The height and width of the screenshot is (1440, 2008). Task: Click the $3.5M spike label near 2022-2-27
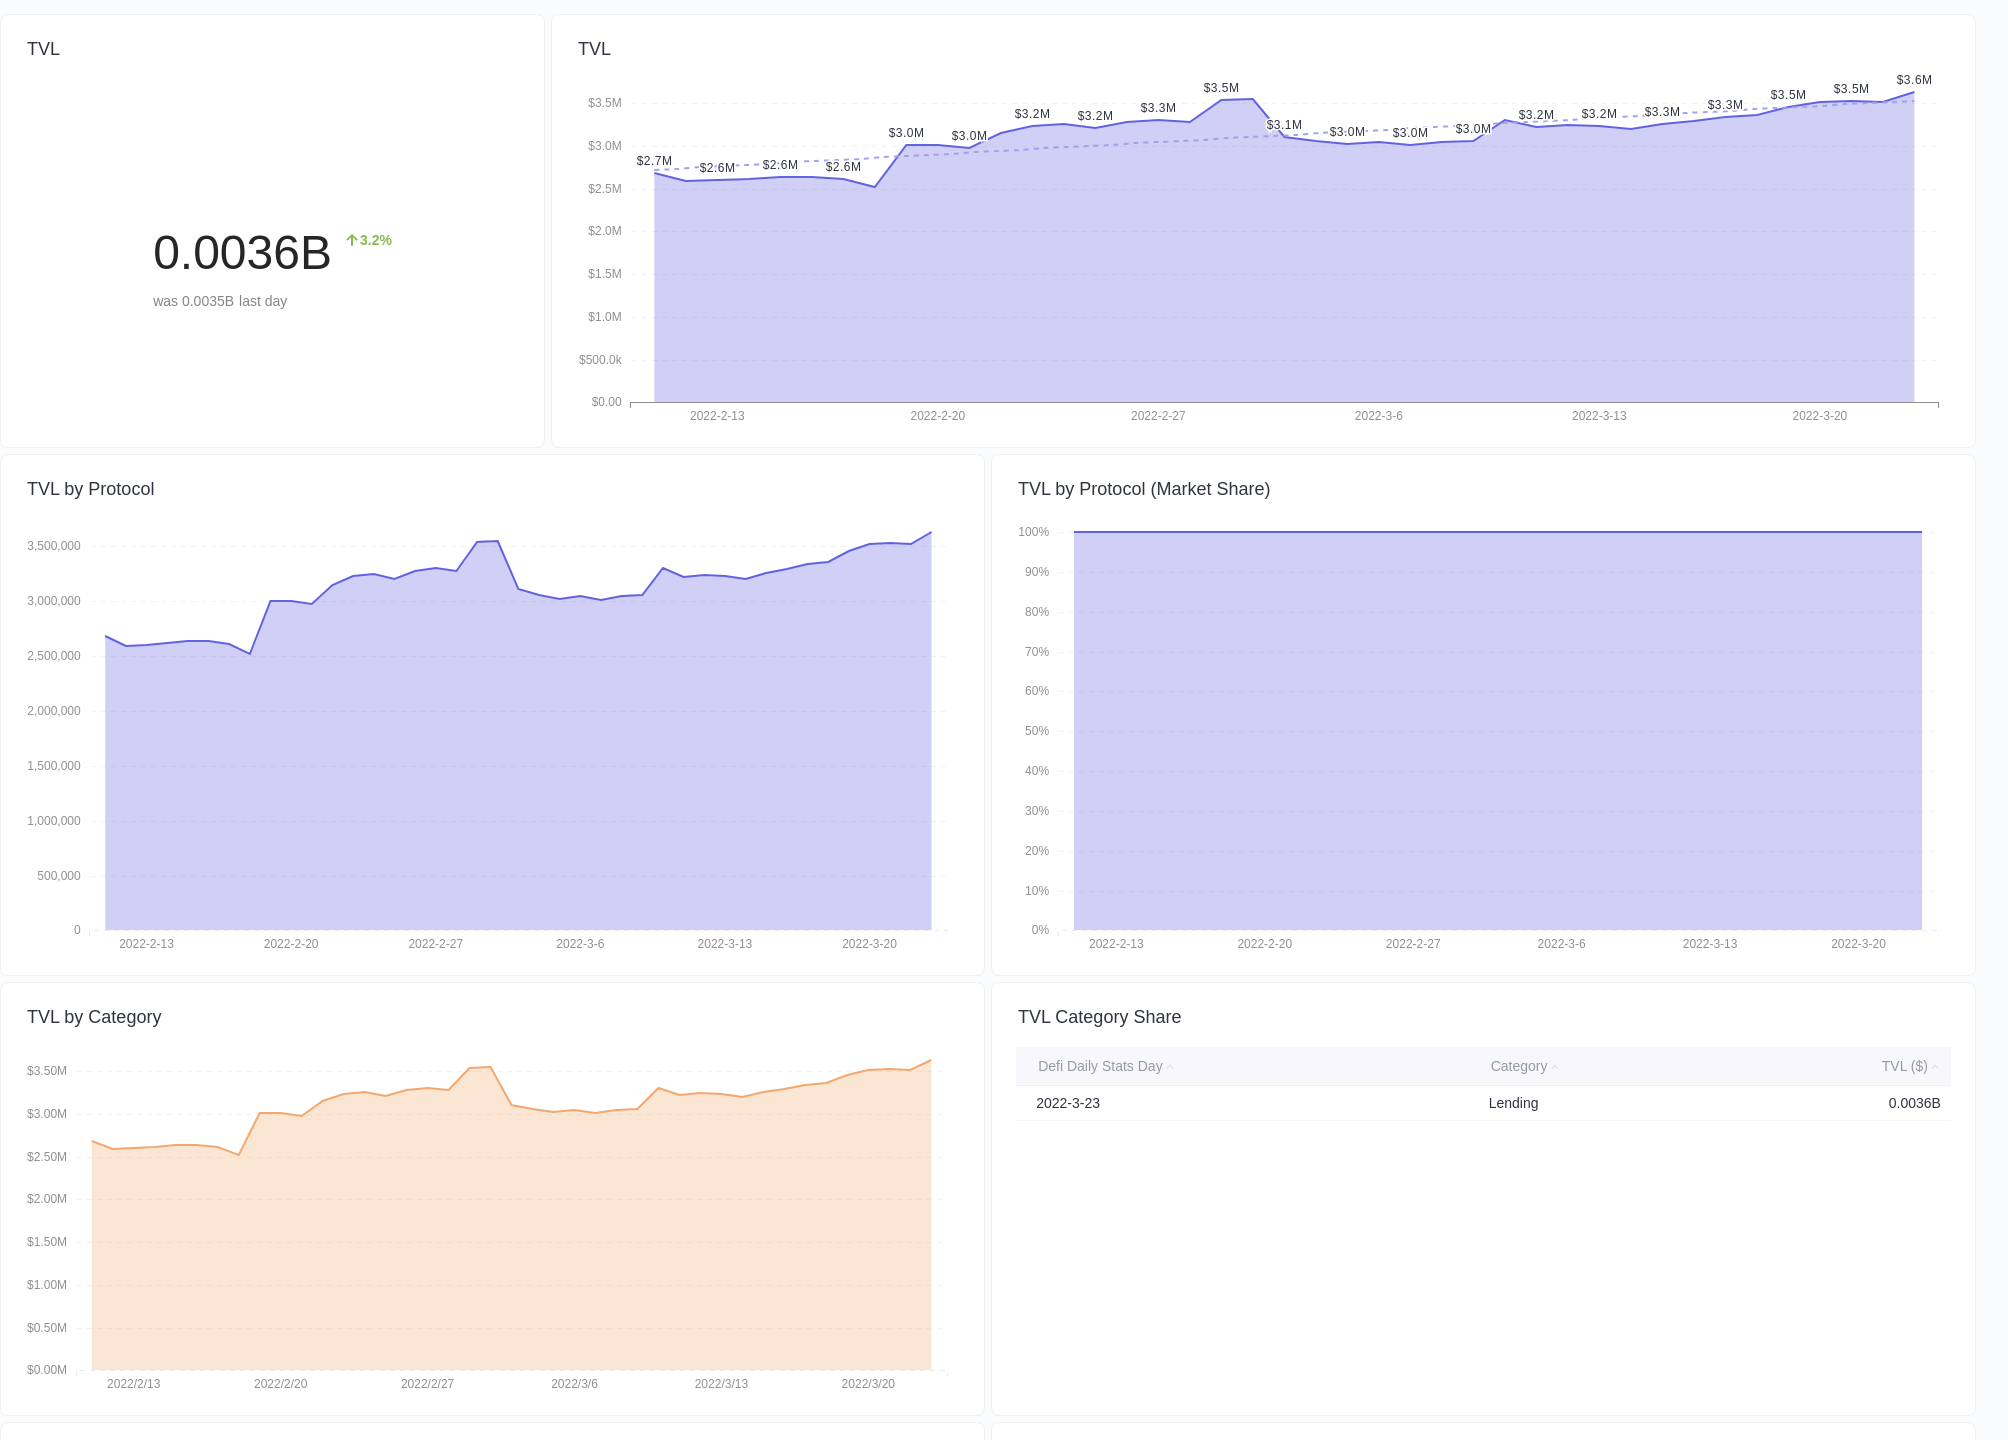[x=1219, y=88]
